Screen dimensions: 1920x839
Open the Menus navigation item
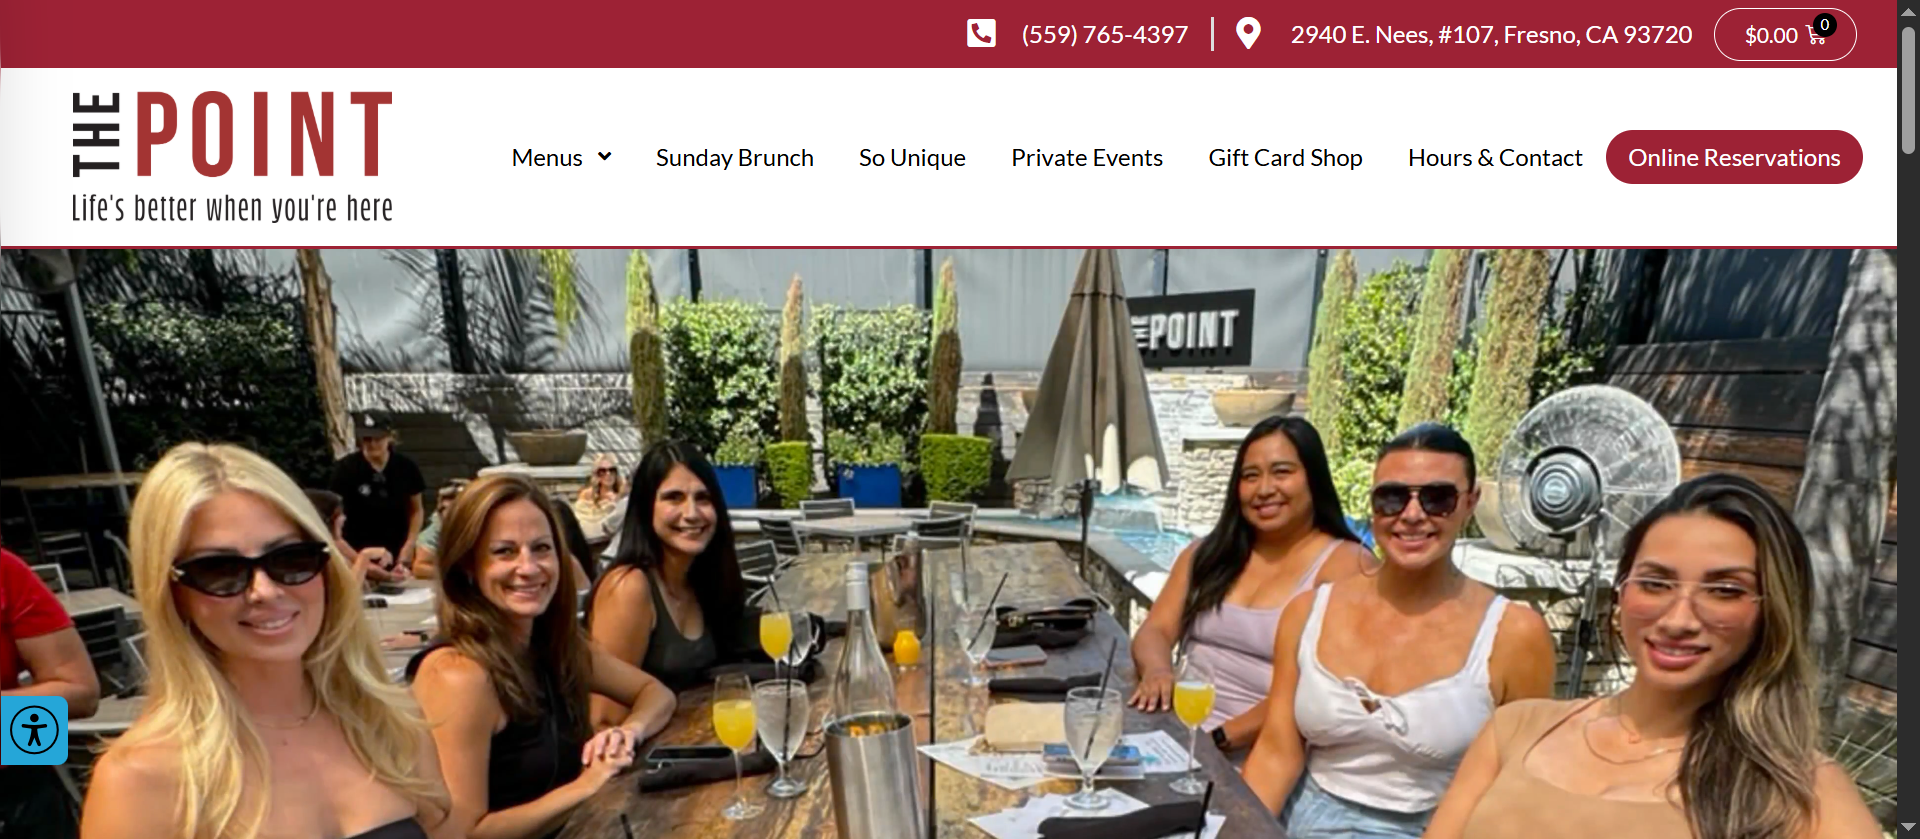coord(547,158)
